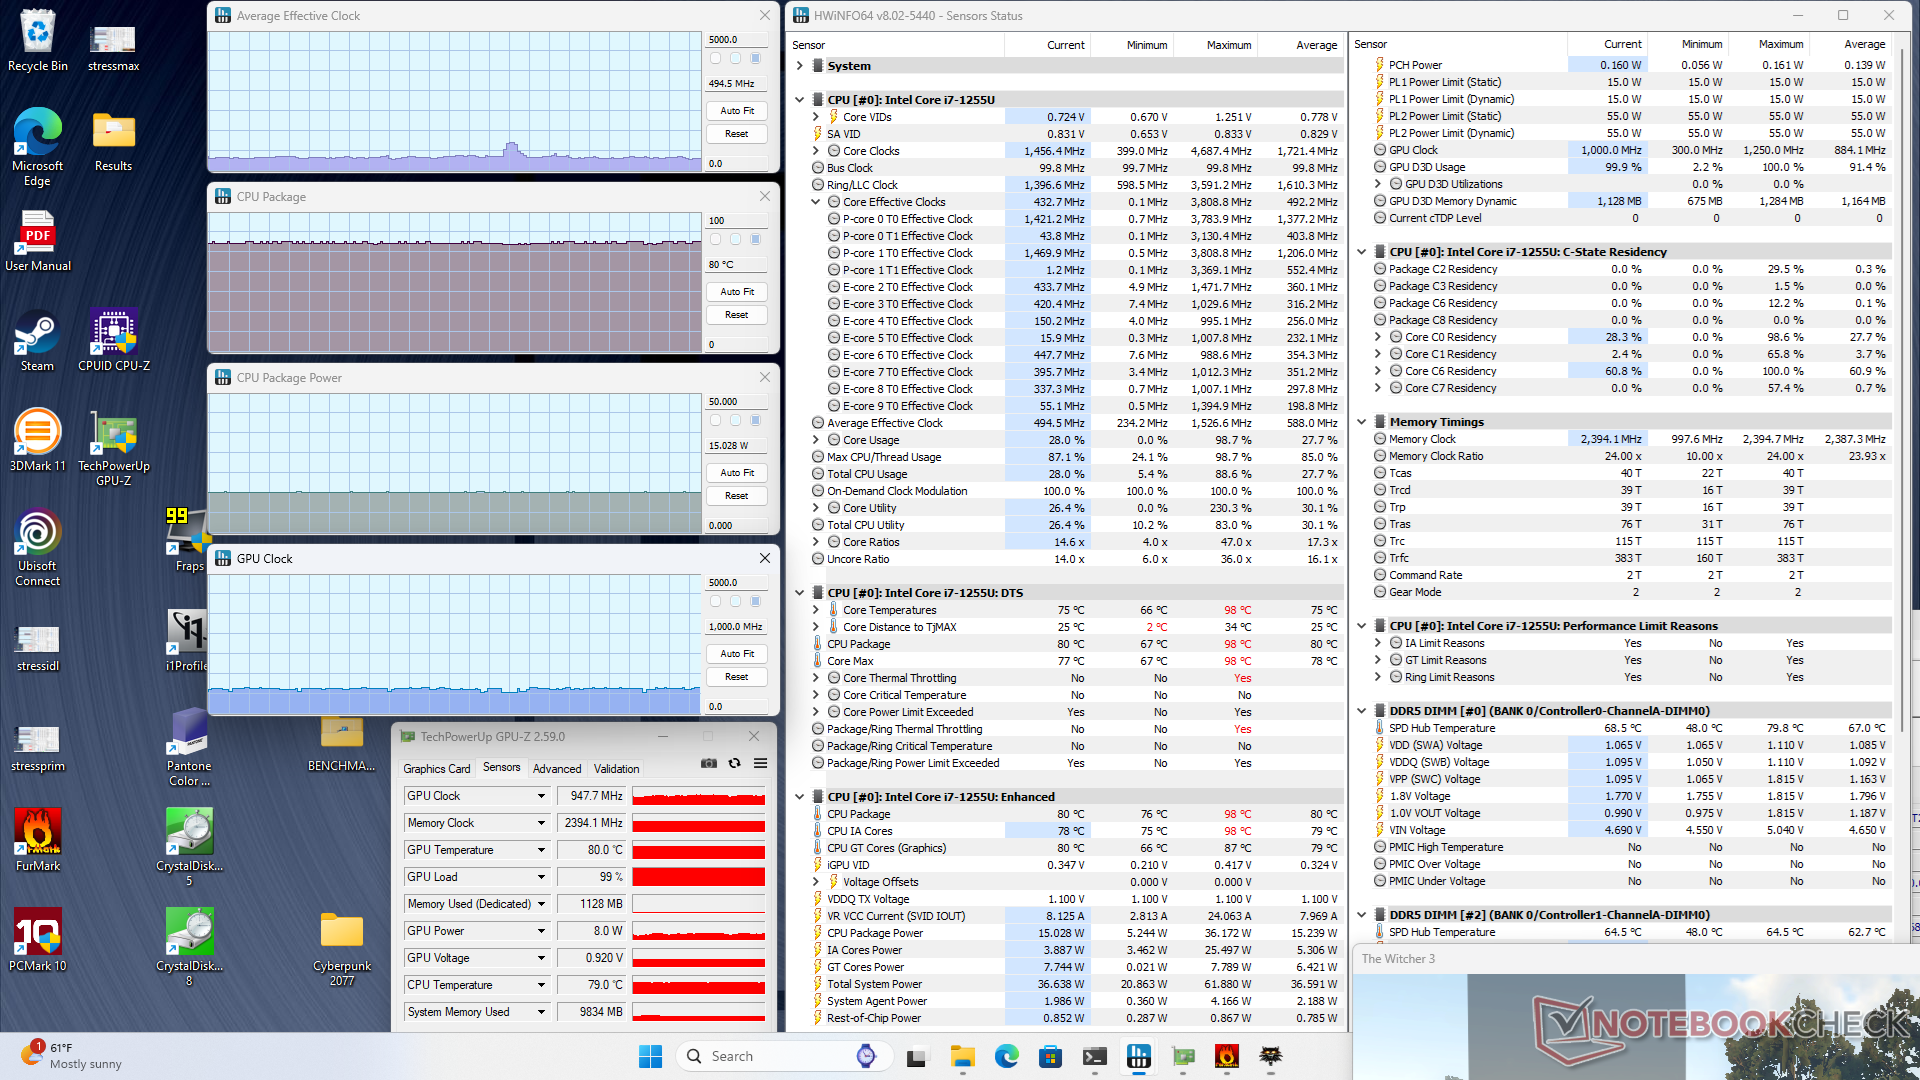Open the 3DMark 11 desktop icon
The image size is (1920, 1080).
37,440
